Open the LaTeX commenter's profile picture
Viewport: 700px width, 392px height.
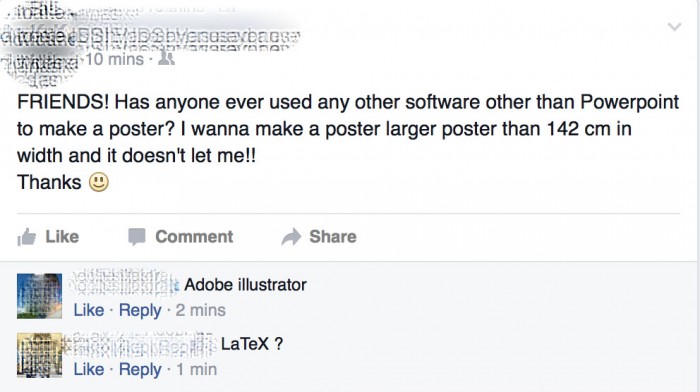tap(39, 355)
